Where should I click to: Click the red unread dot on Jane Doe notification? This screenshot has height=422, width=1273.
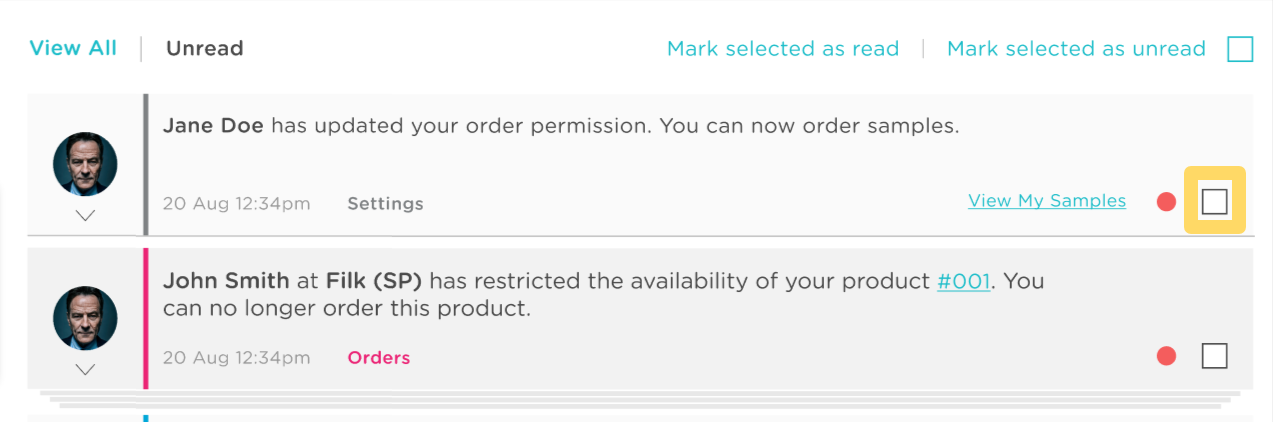(1166, 202)
